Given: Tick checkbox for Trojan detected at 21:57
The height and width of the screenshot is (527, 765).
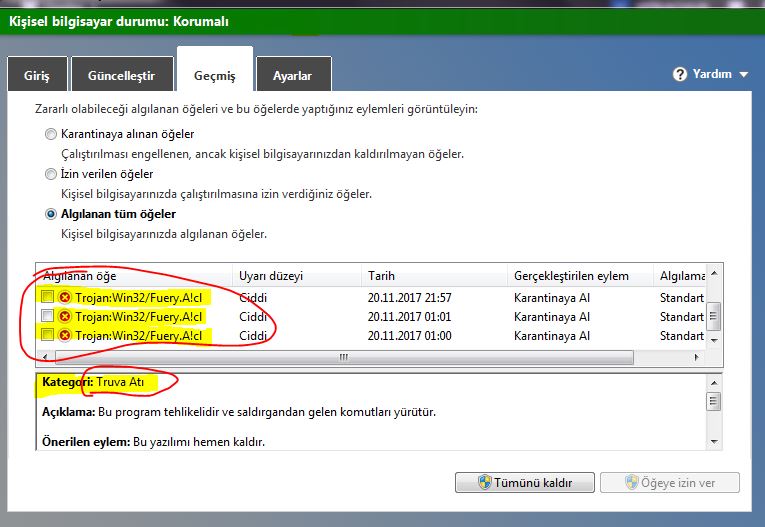Looking at the screenshot, I should tap(47, 296).
